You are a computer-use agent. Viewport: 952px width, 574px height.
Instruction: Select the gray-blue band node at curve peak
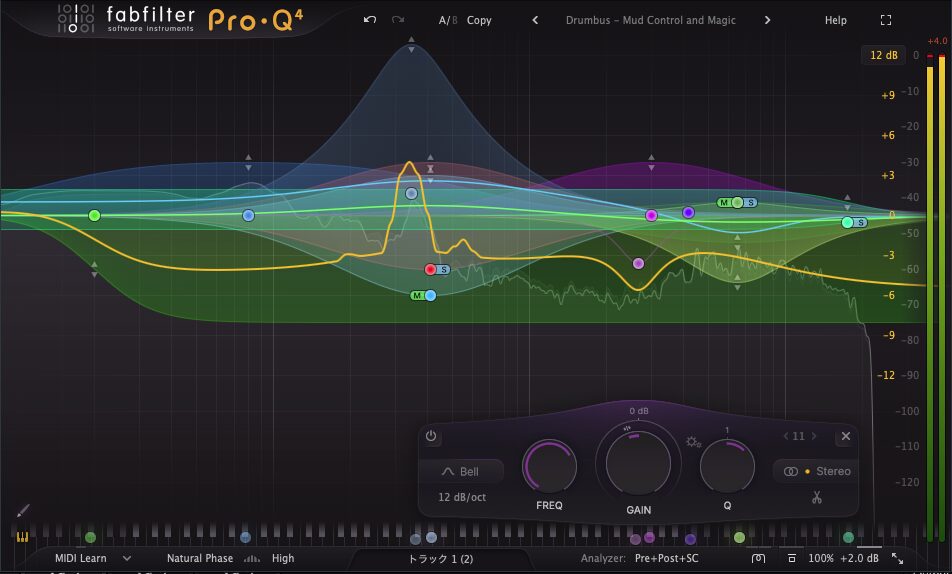412,194
